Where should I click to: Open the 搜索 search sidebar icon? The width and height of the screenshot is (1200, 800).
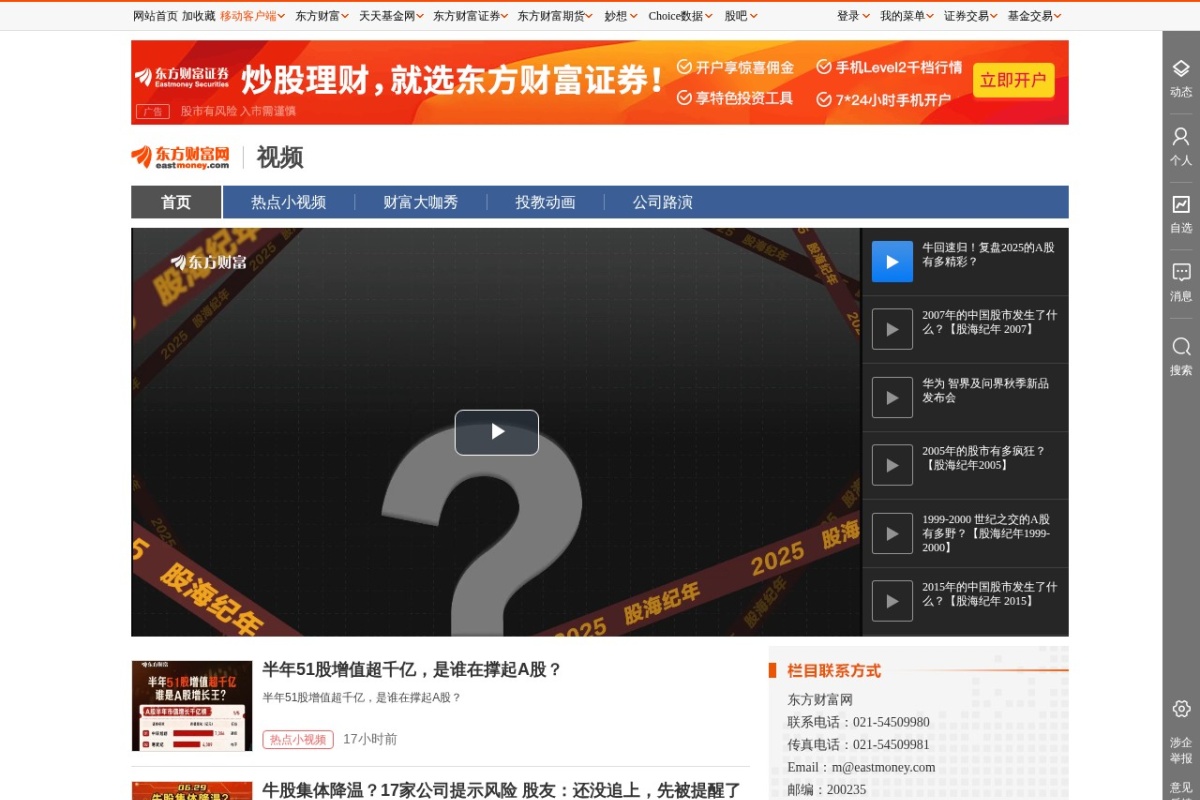tap(1181, 357)
